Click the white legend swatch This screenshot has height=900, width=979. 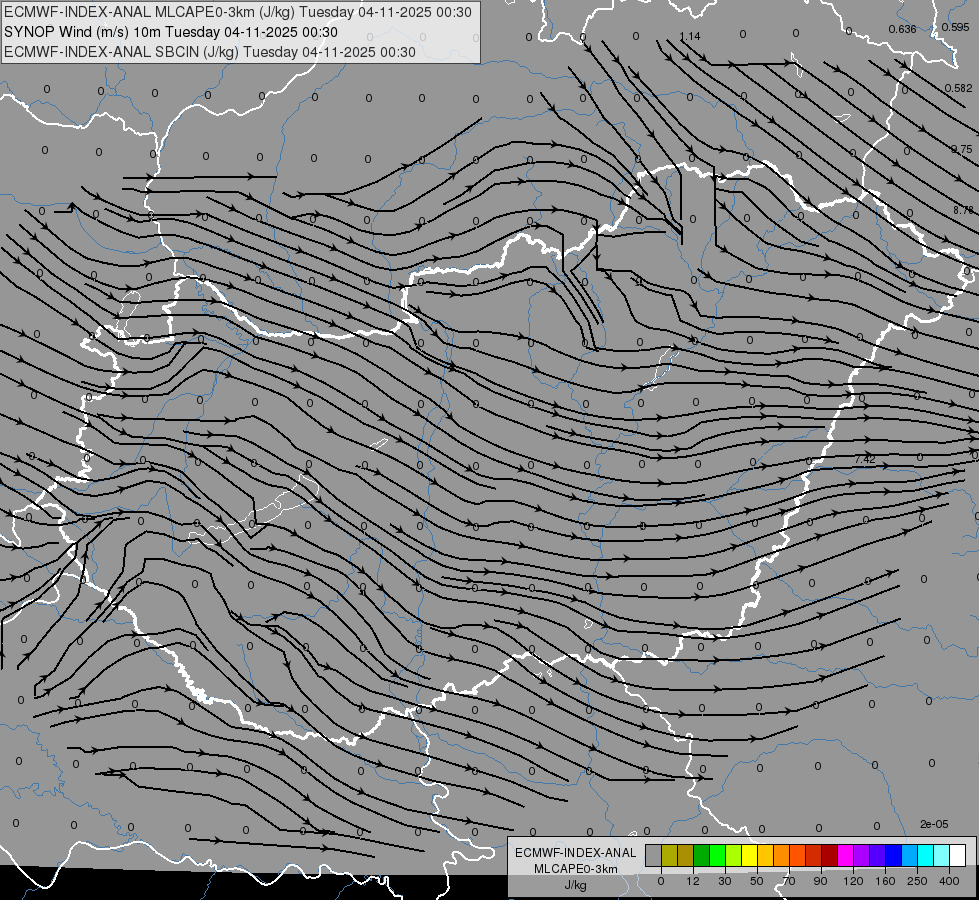[957, 856]
